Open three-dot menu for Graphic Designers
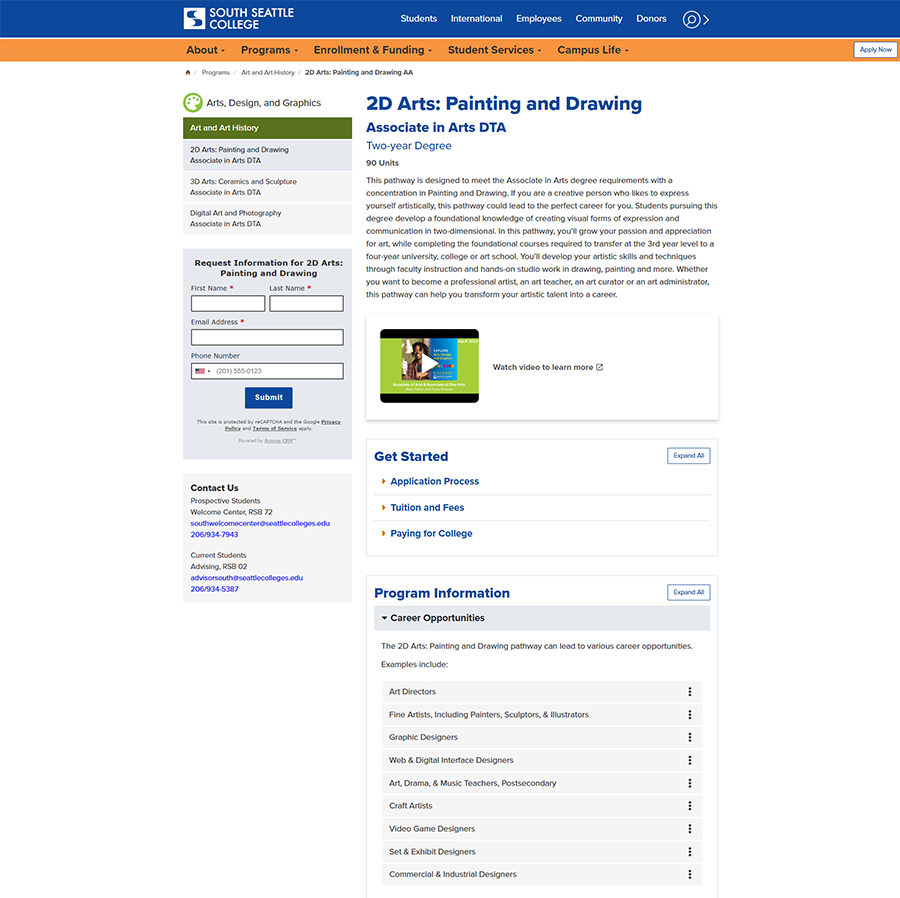900x898 pixels. tap(689, 737)
